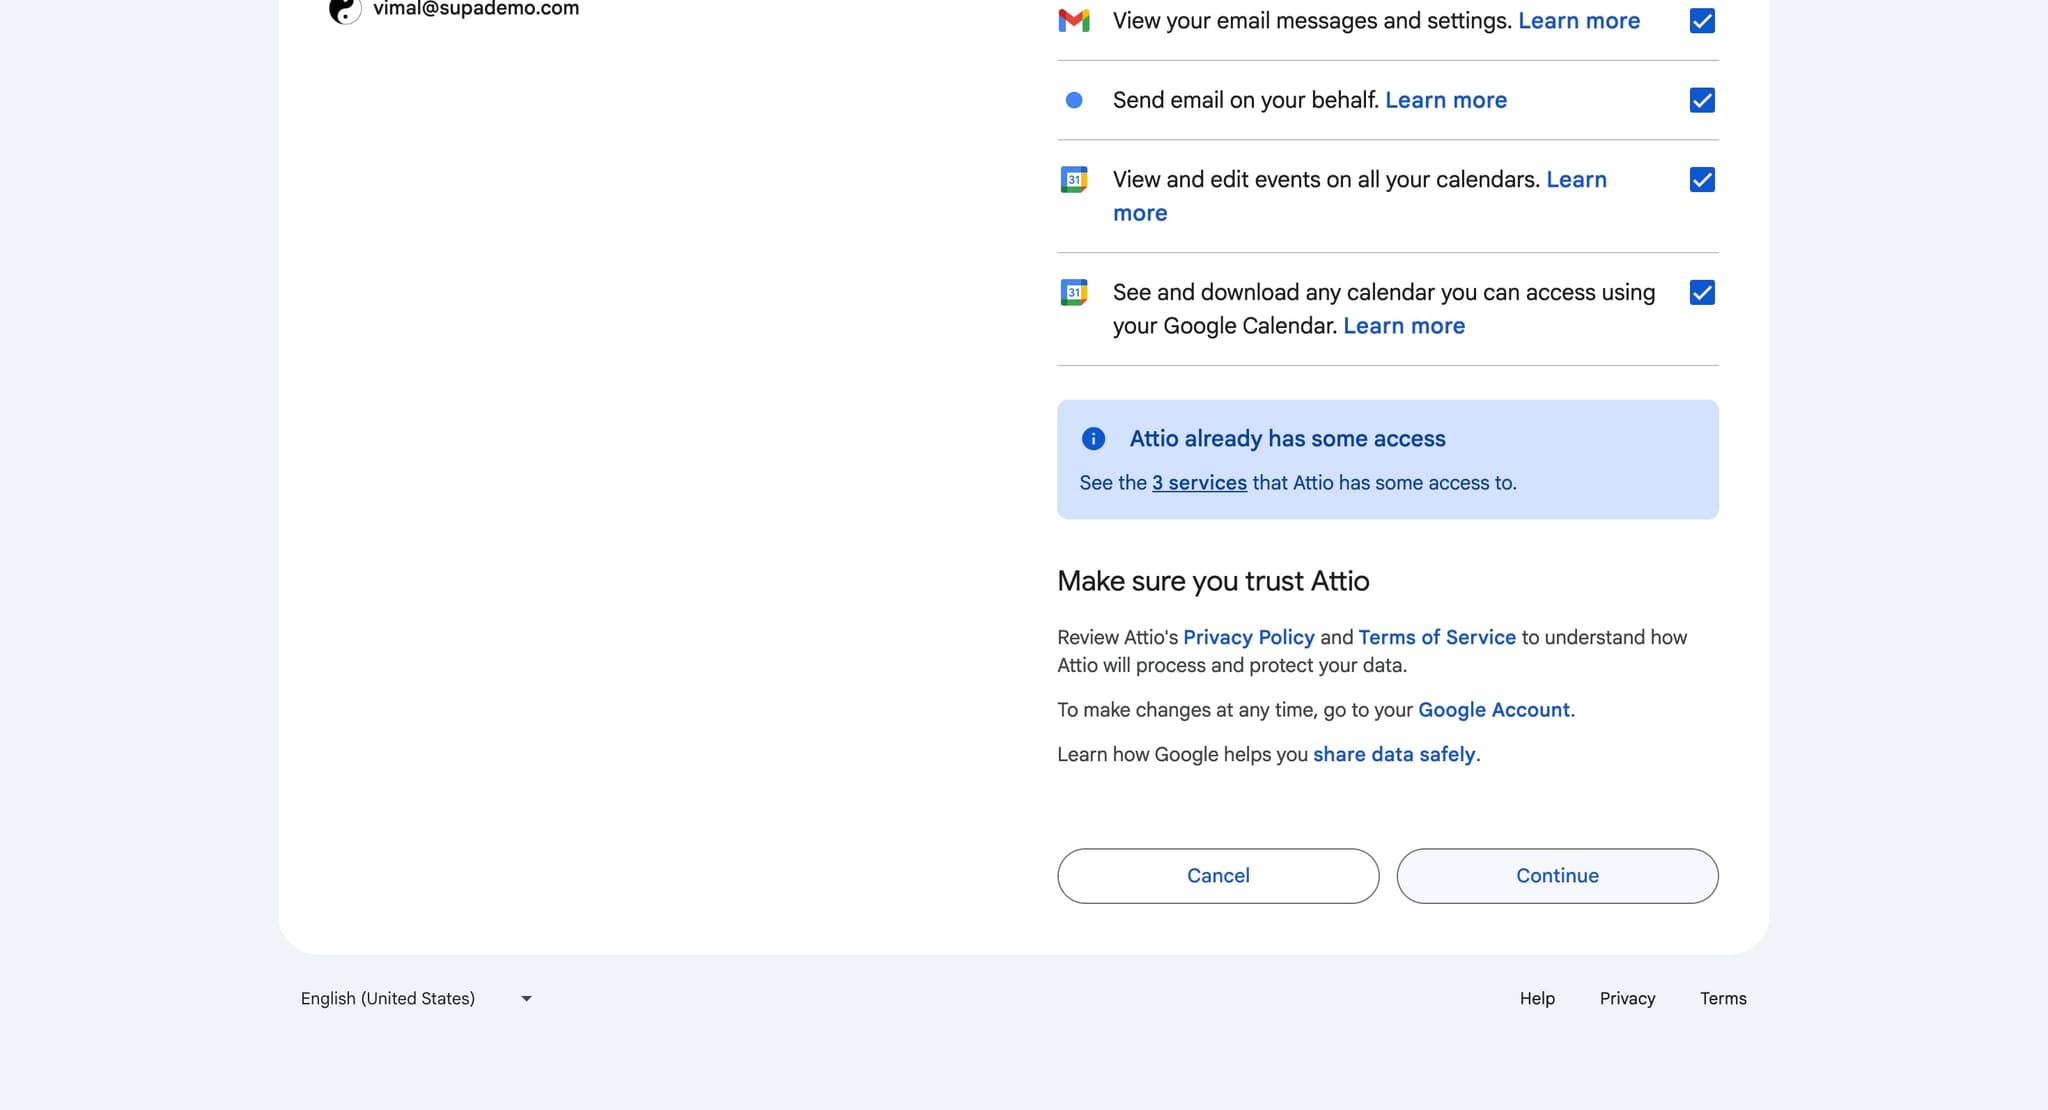Click the account avatar next to vimal@supademo.com
2048x1110 pixels.
tap(345, 10)
